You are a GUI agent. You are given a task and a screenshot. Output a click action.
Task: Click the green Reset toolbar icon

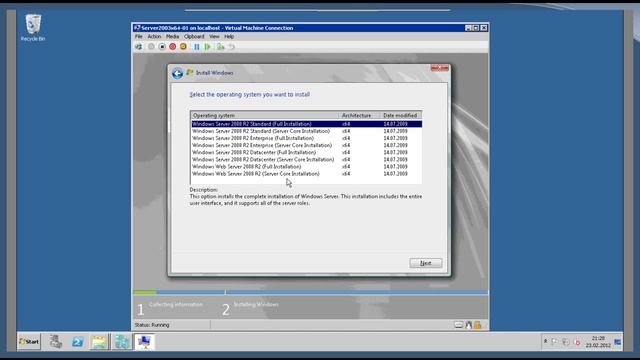207,47
